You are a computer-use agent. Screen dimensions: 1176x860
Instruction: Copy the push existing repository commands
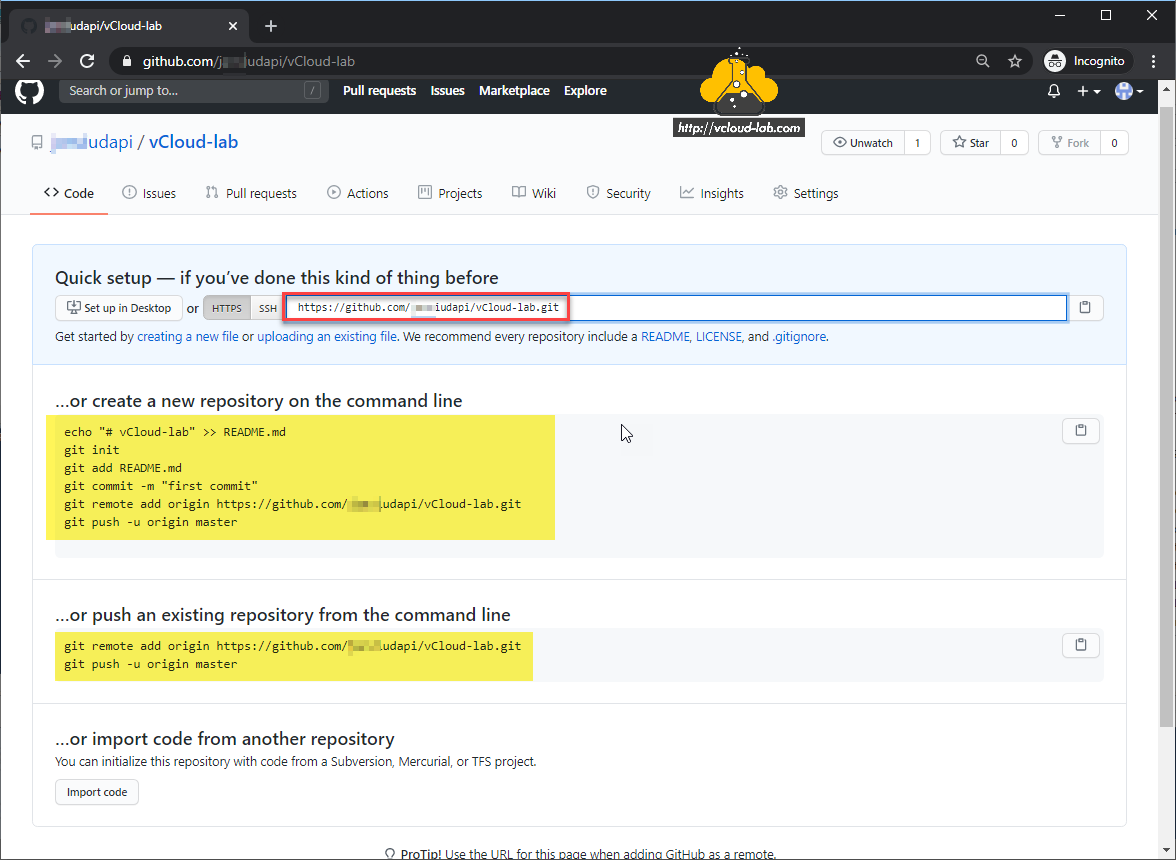tap(1081, 645)
